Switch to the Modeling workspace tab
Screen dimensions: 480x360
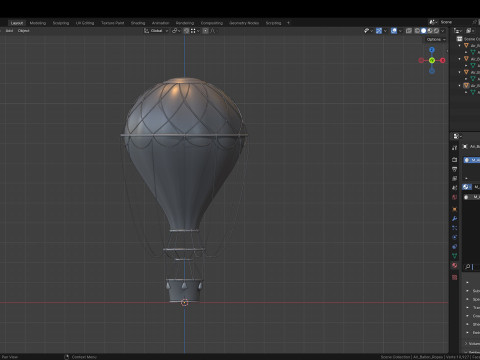point(38,23)
